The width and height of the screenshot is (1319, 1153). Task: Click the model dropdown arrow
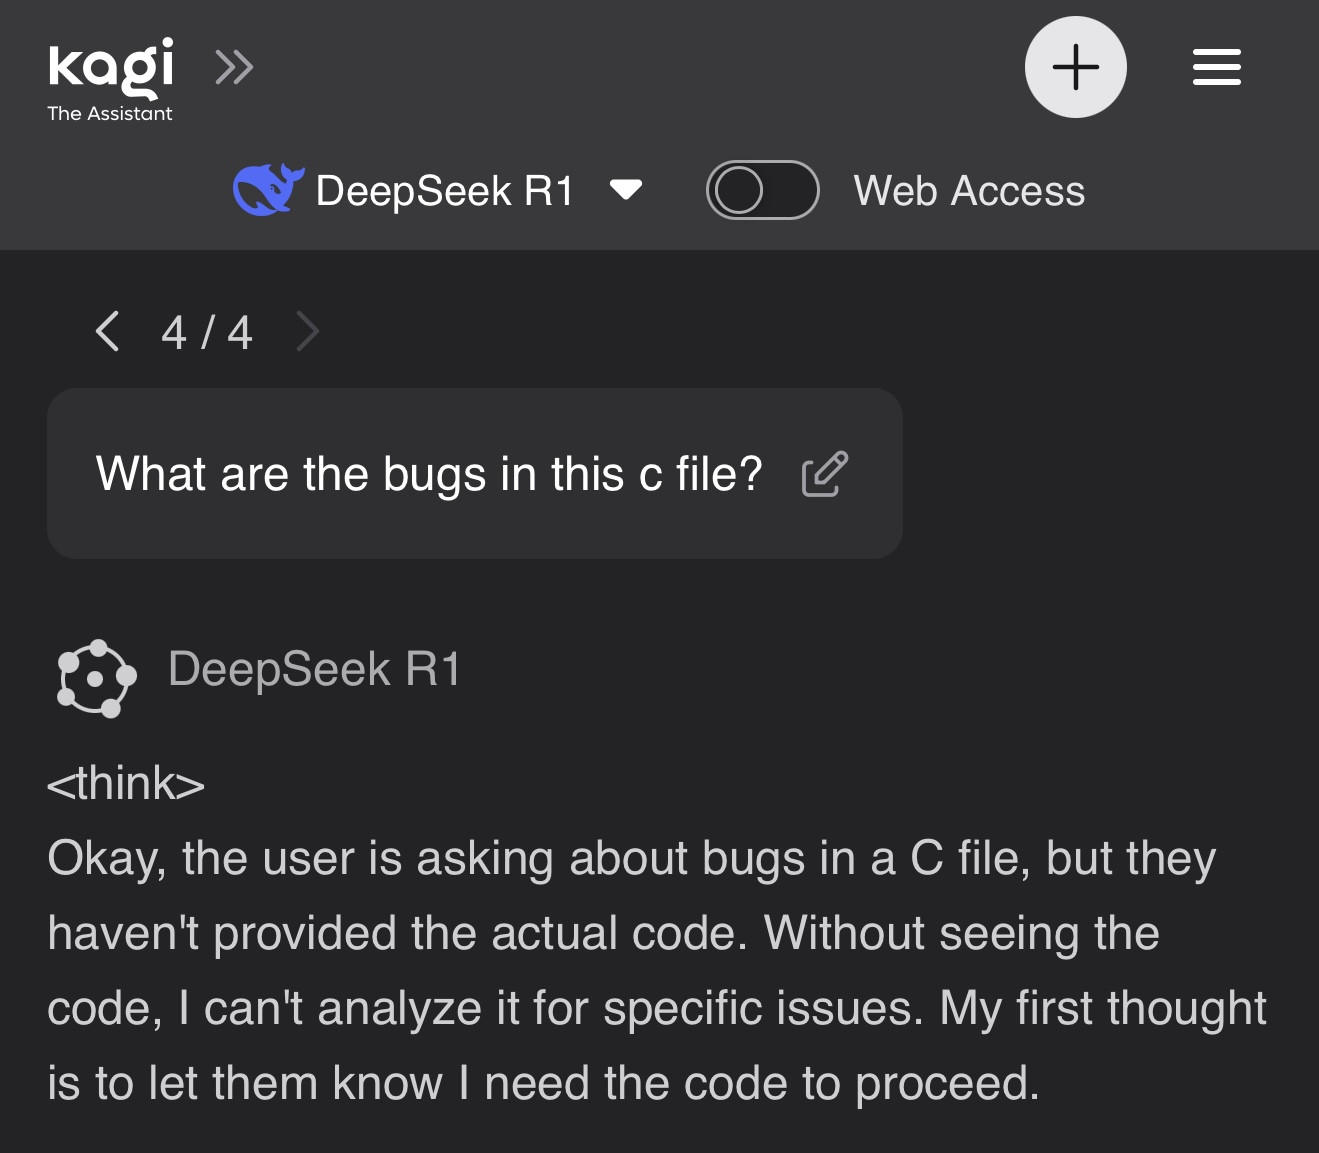[x=626, y=189]
